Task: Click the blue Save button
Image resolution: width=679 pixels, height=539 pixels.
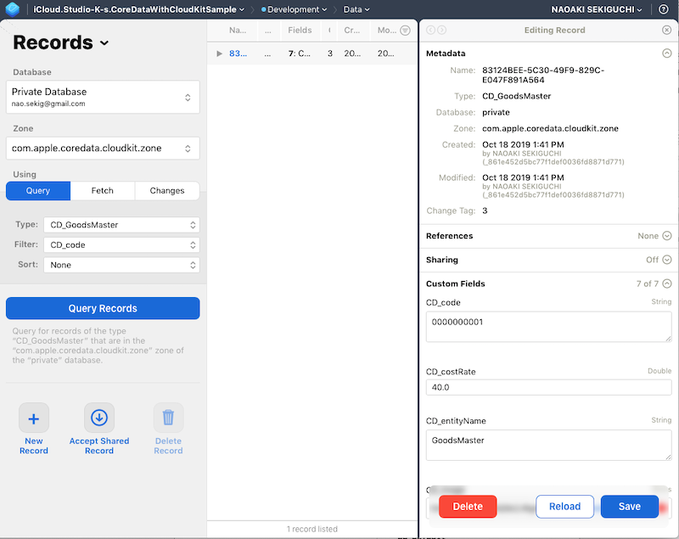Action: click(630, 507)
